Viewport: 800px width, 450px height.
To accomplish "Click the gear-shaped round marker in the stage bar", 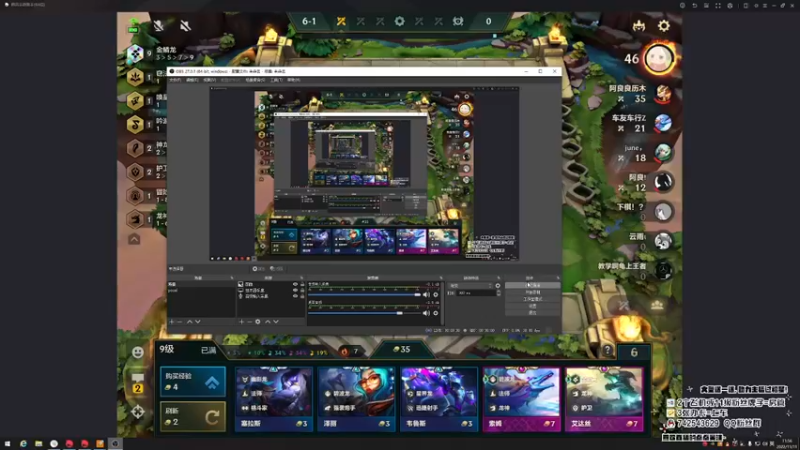I will point(399,21).
